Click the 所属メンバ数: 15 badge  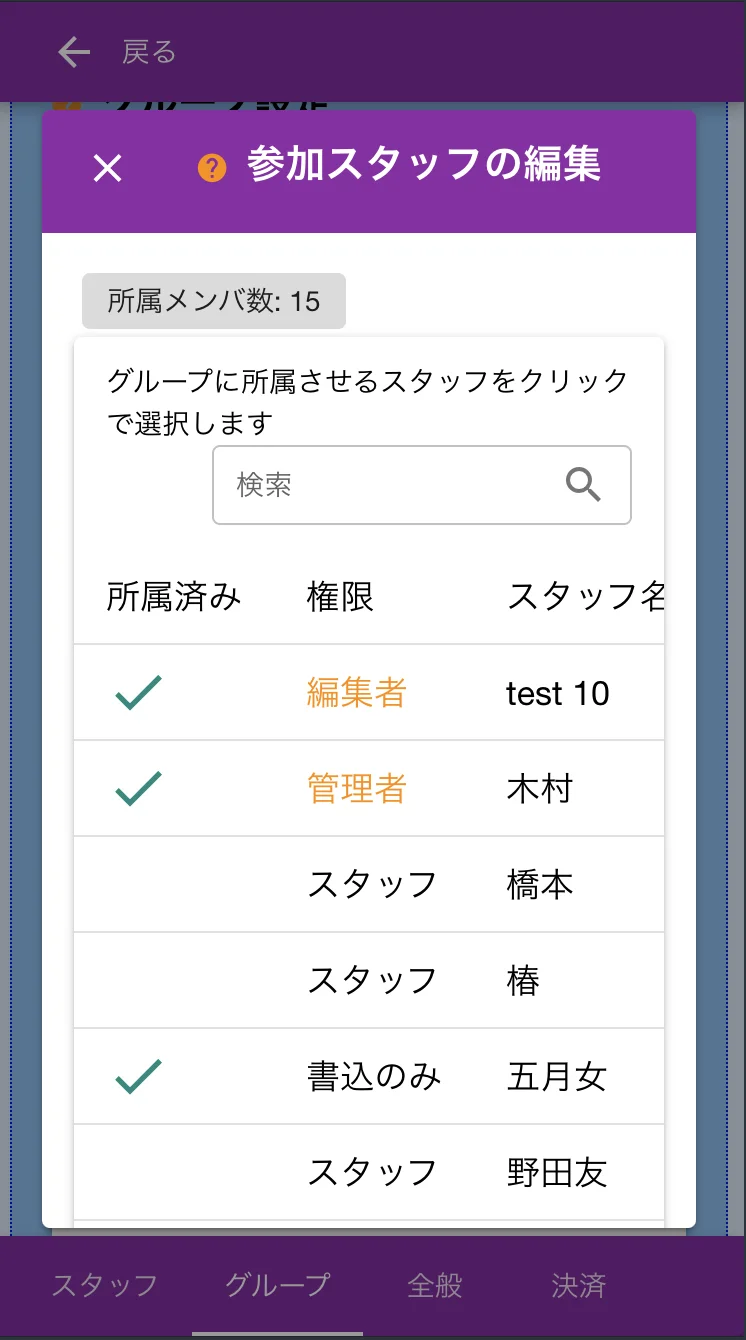(x=214, y=301)
